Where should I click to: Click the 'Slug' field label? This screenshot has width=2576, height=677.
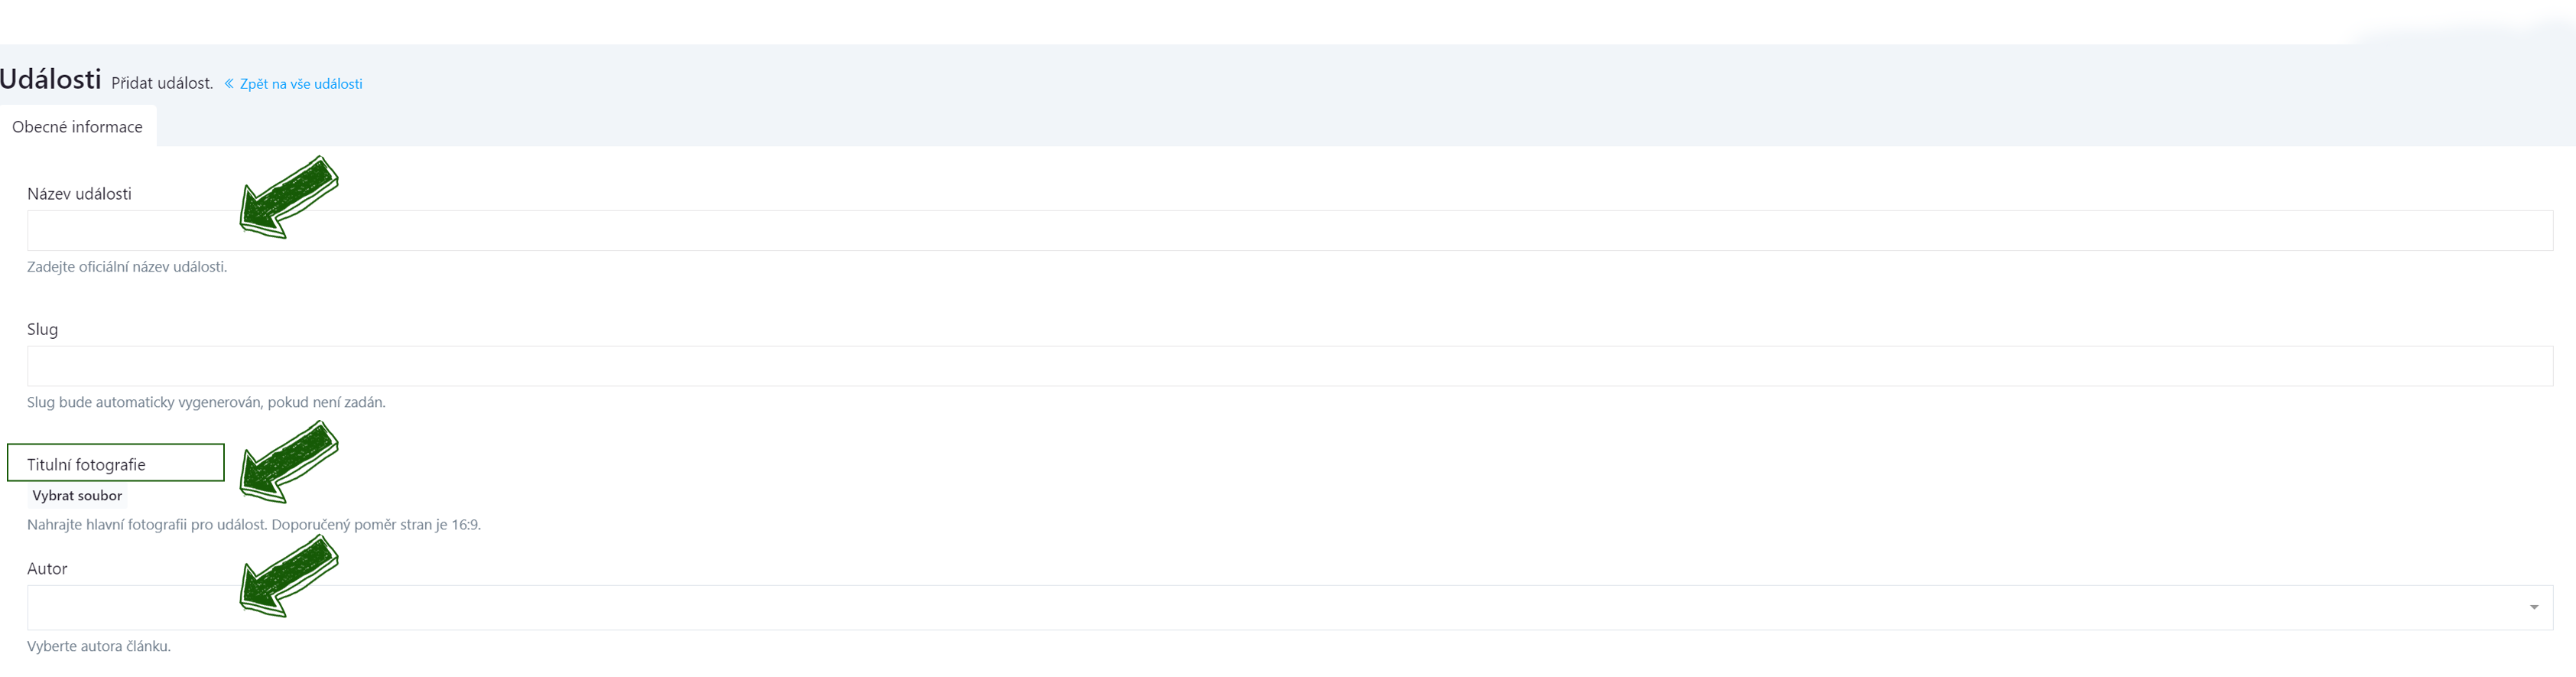click(43, 330)
